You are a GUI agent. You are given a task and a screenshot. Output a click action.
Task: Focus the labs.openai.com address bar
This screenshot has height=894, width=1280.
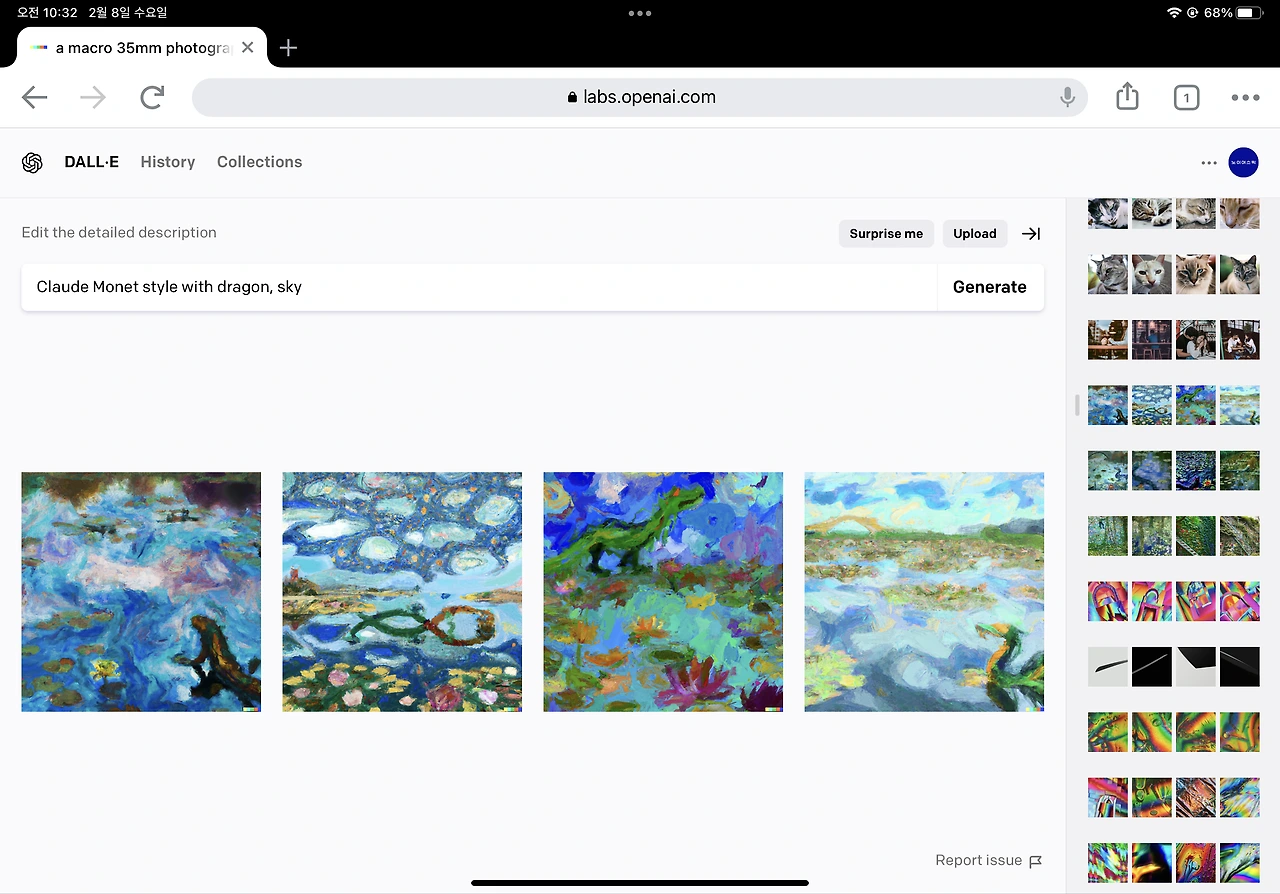pyautogui.click(x=640, y=97)
